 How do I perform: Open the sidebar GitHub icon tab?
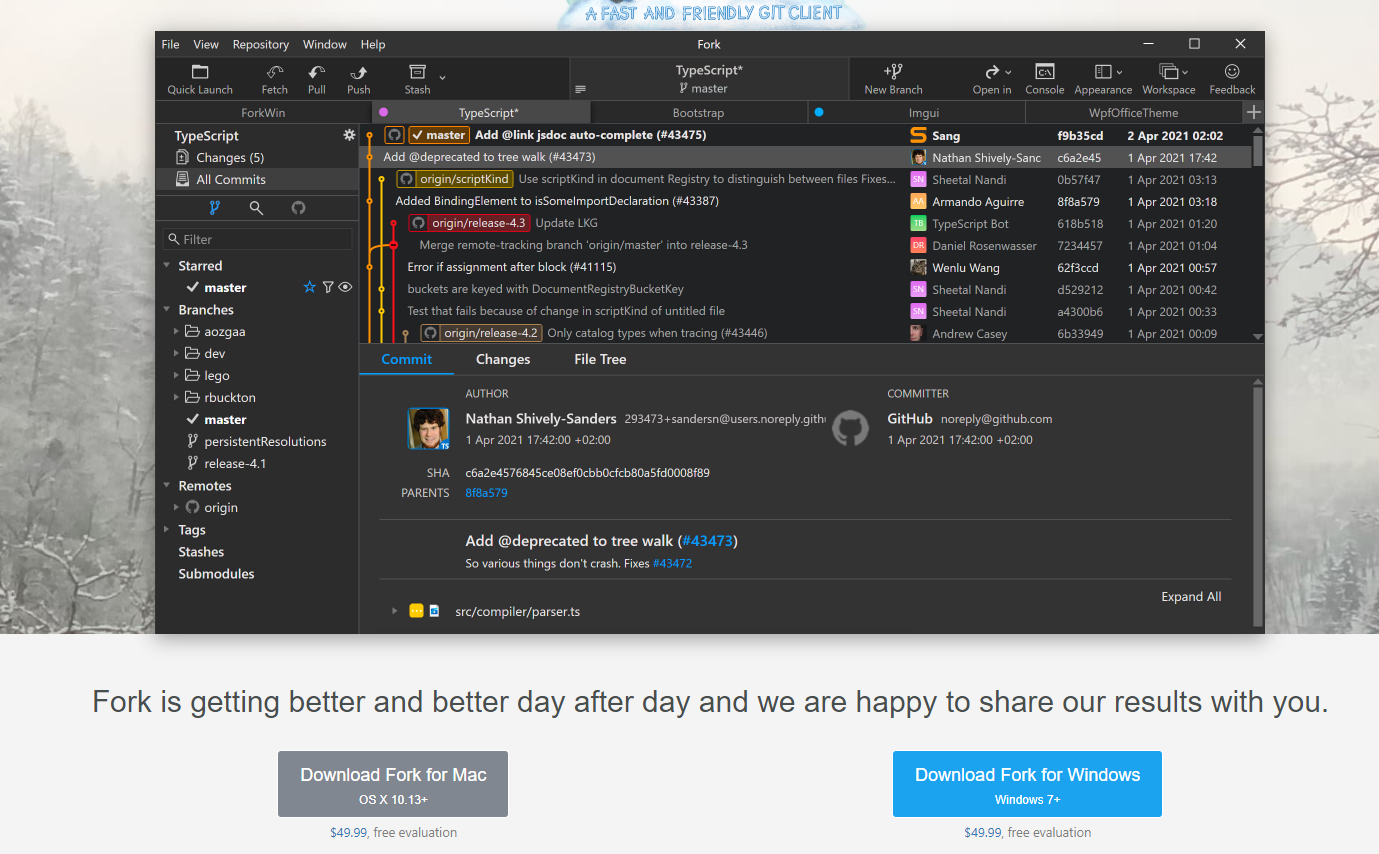[298, 208]
